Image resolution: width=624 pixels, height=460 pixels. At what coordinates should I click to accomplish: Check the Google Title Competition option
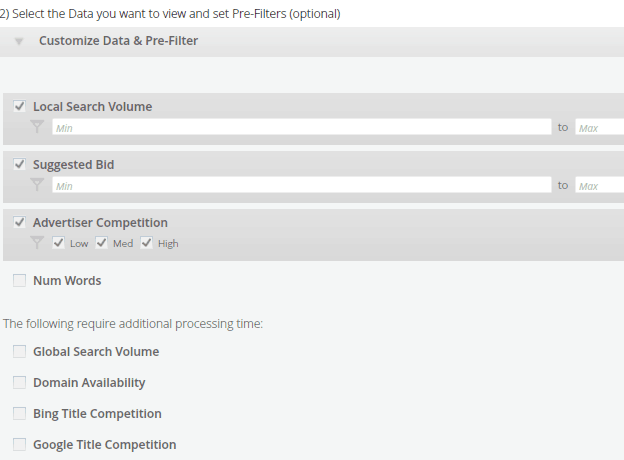pyautogui.click(x=20, y=444)
